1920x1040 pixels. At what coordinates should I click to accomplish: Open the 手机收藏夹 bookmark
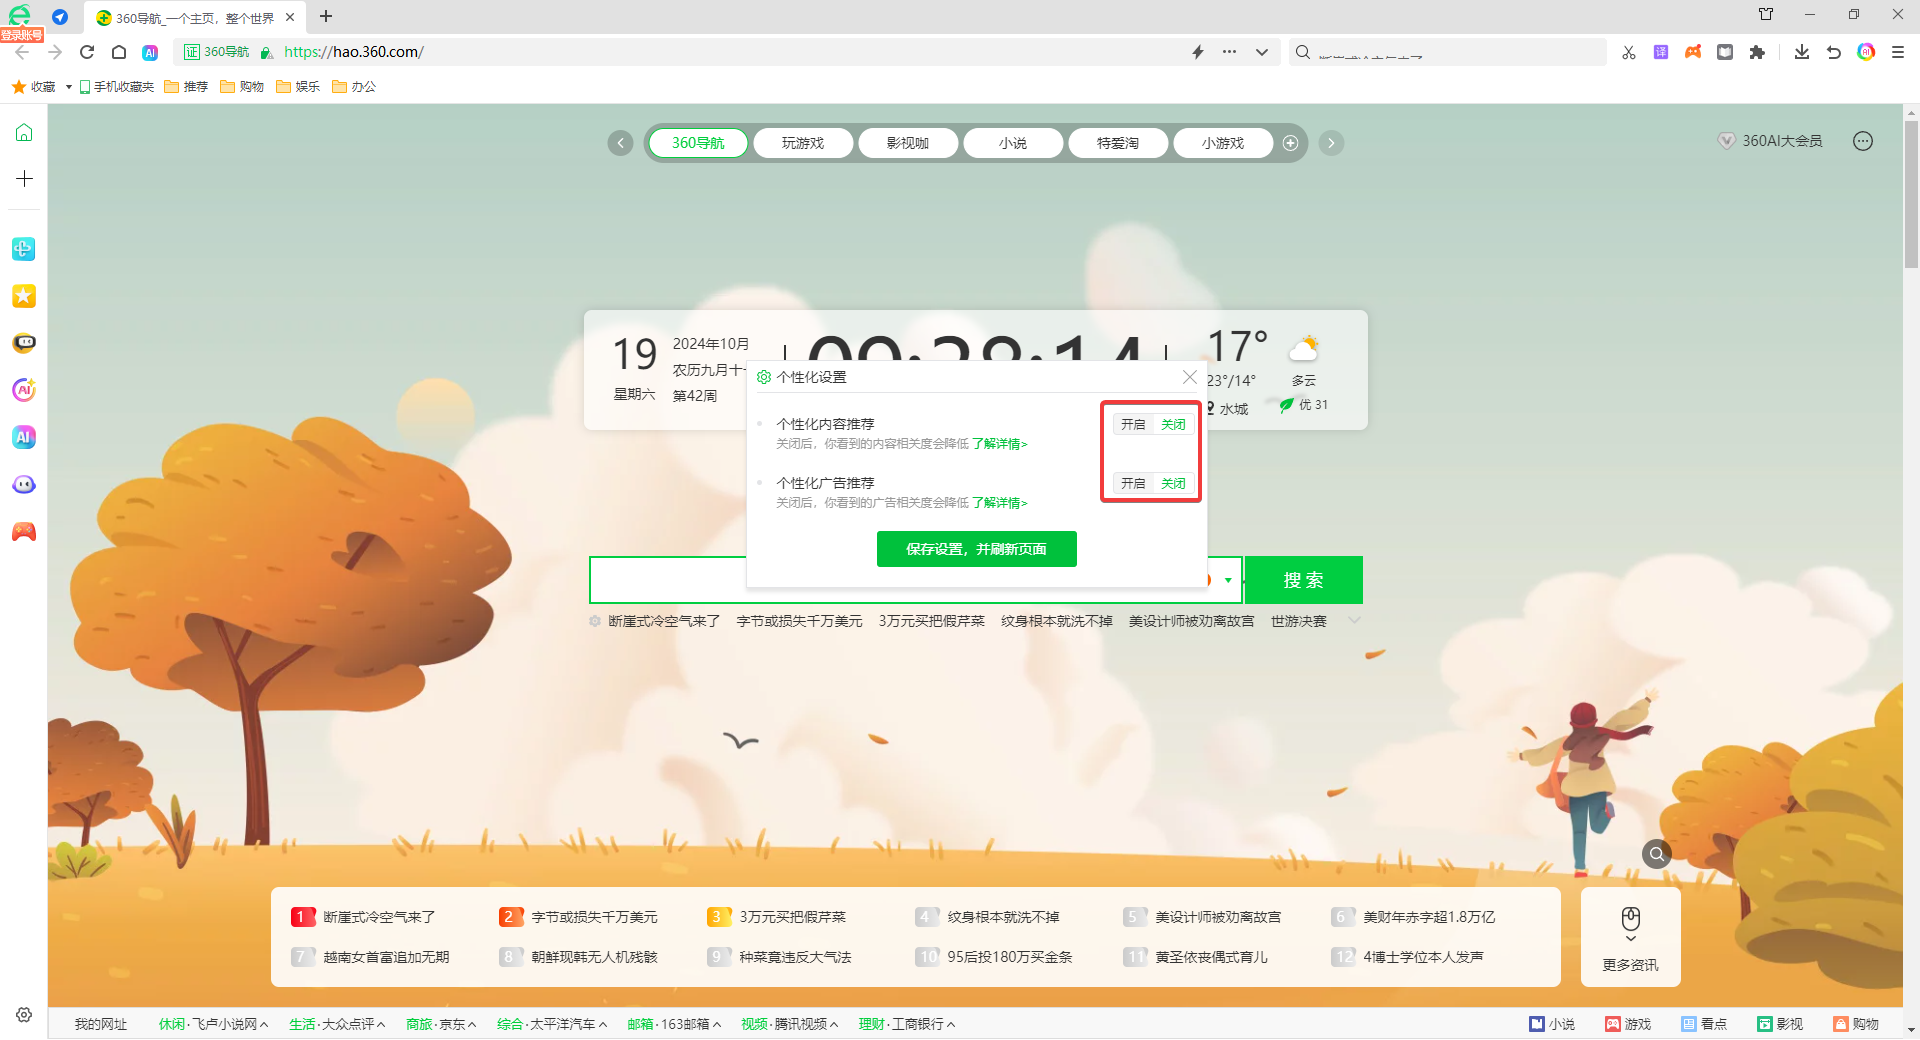(117, 87)
